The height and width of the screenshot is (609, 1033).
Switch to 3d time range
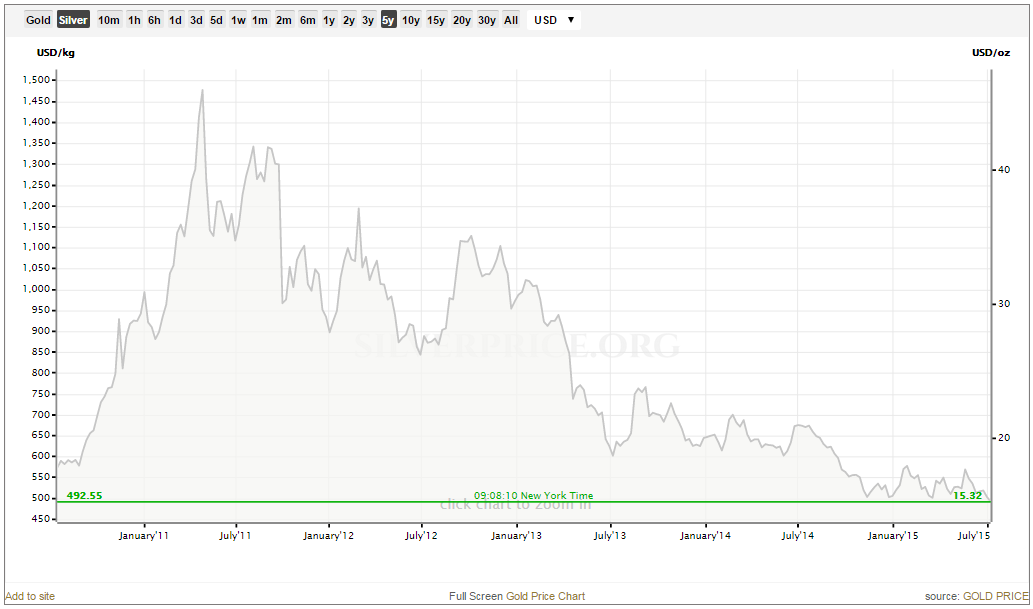(196, 20)
